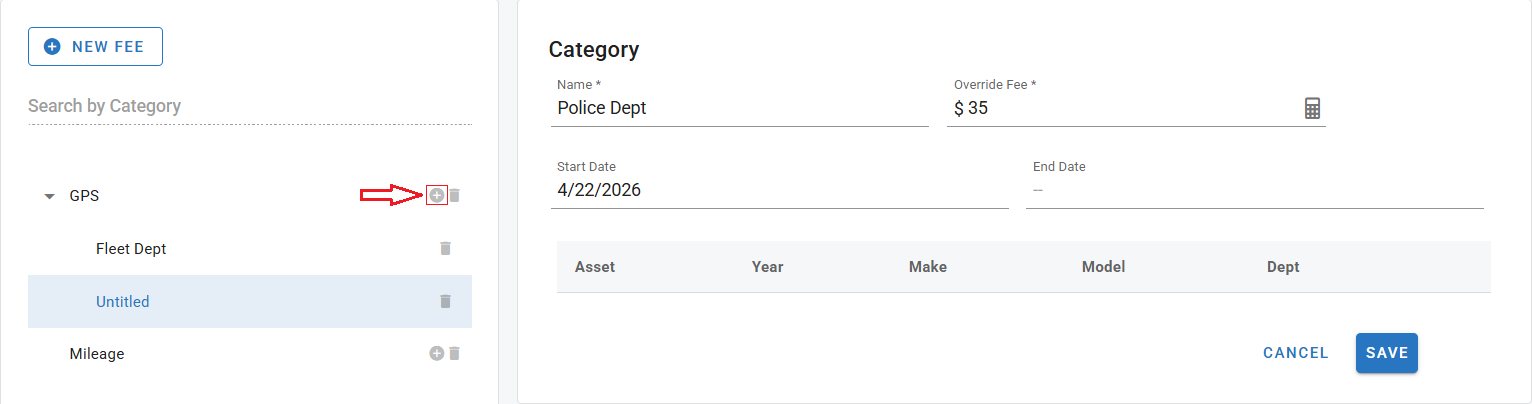Click the plus icon in New Fee button

(x=53, y=47)
